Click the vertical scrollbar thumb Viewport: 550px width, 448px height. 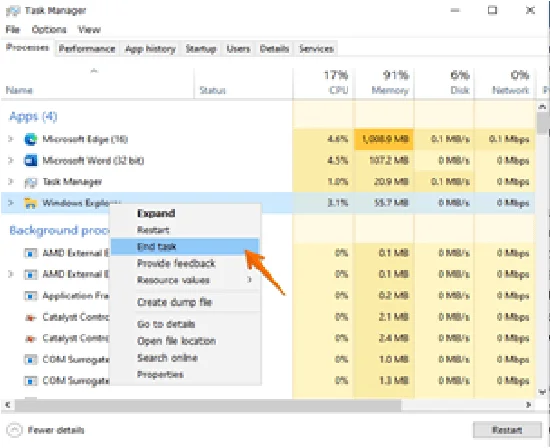pyautogui.click(x=543, y=123)
